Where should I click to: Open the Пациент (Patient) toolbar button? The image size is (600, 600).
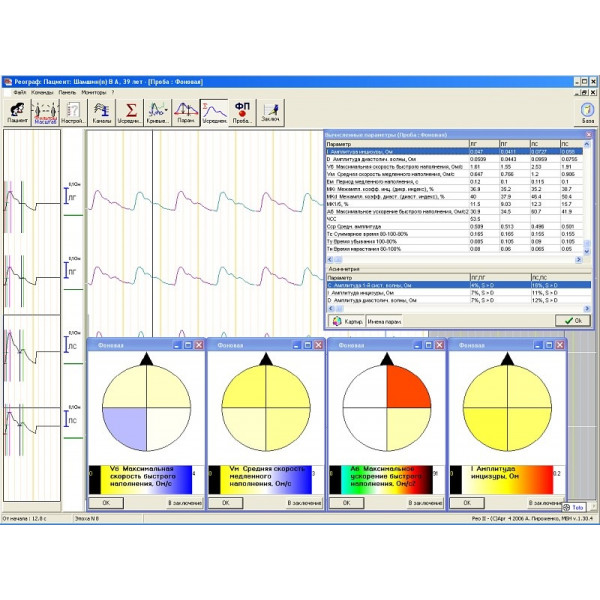point(18,112)
